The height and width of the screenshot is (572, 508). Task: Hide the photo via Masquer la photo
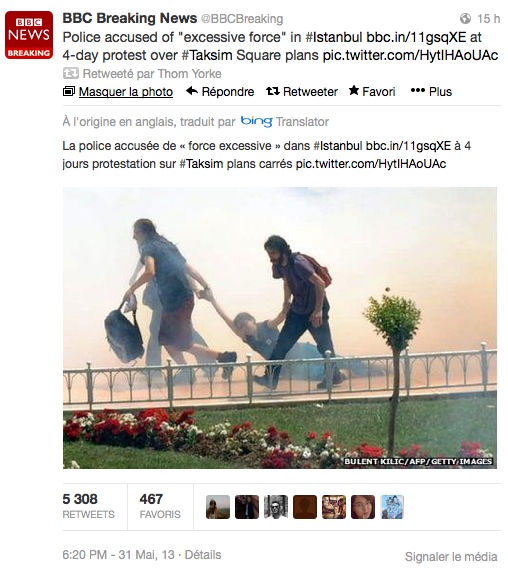[x=125, y=92]
